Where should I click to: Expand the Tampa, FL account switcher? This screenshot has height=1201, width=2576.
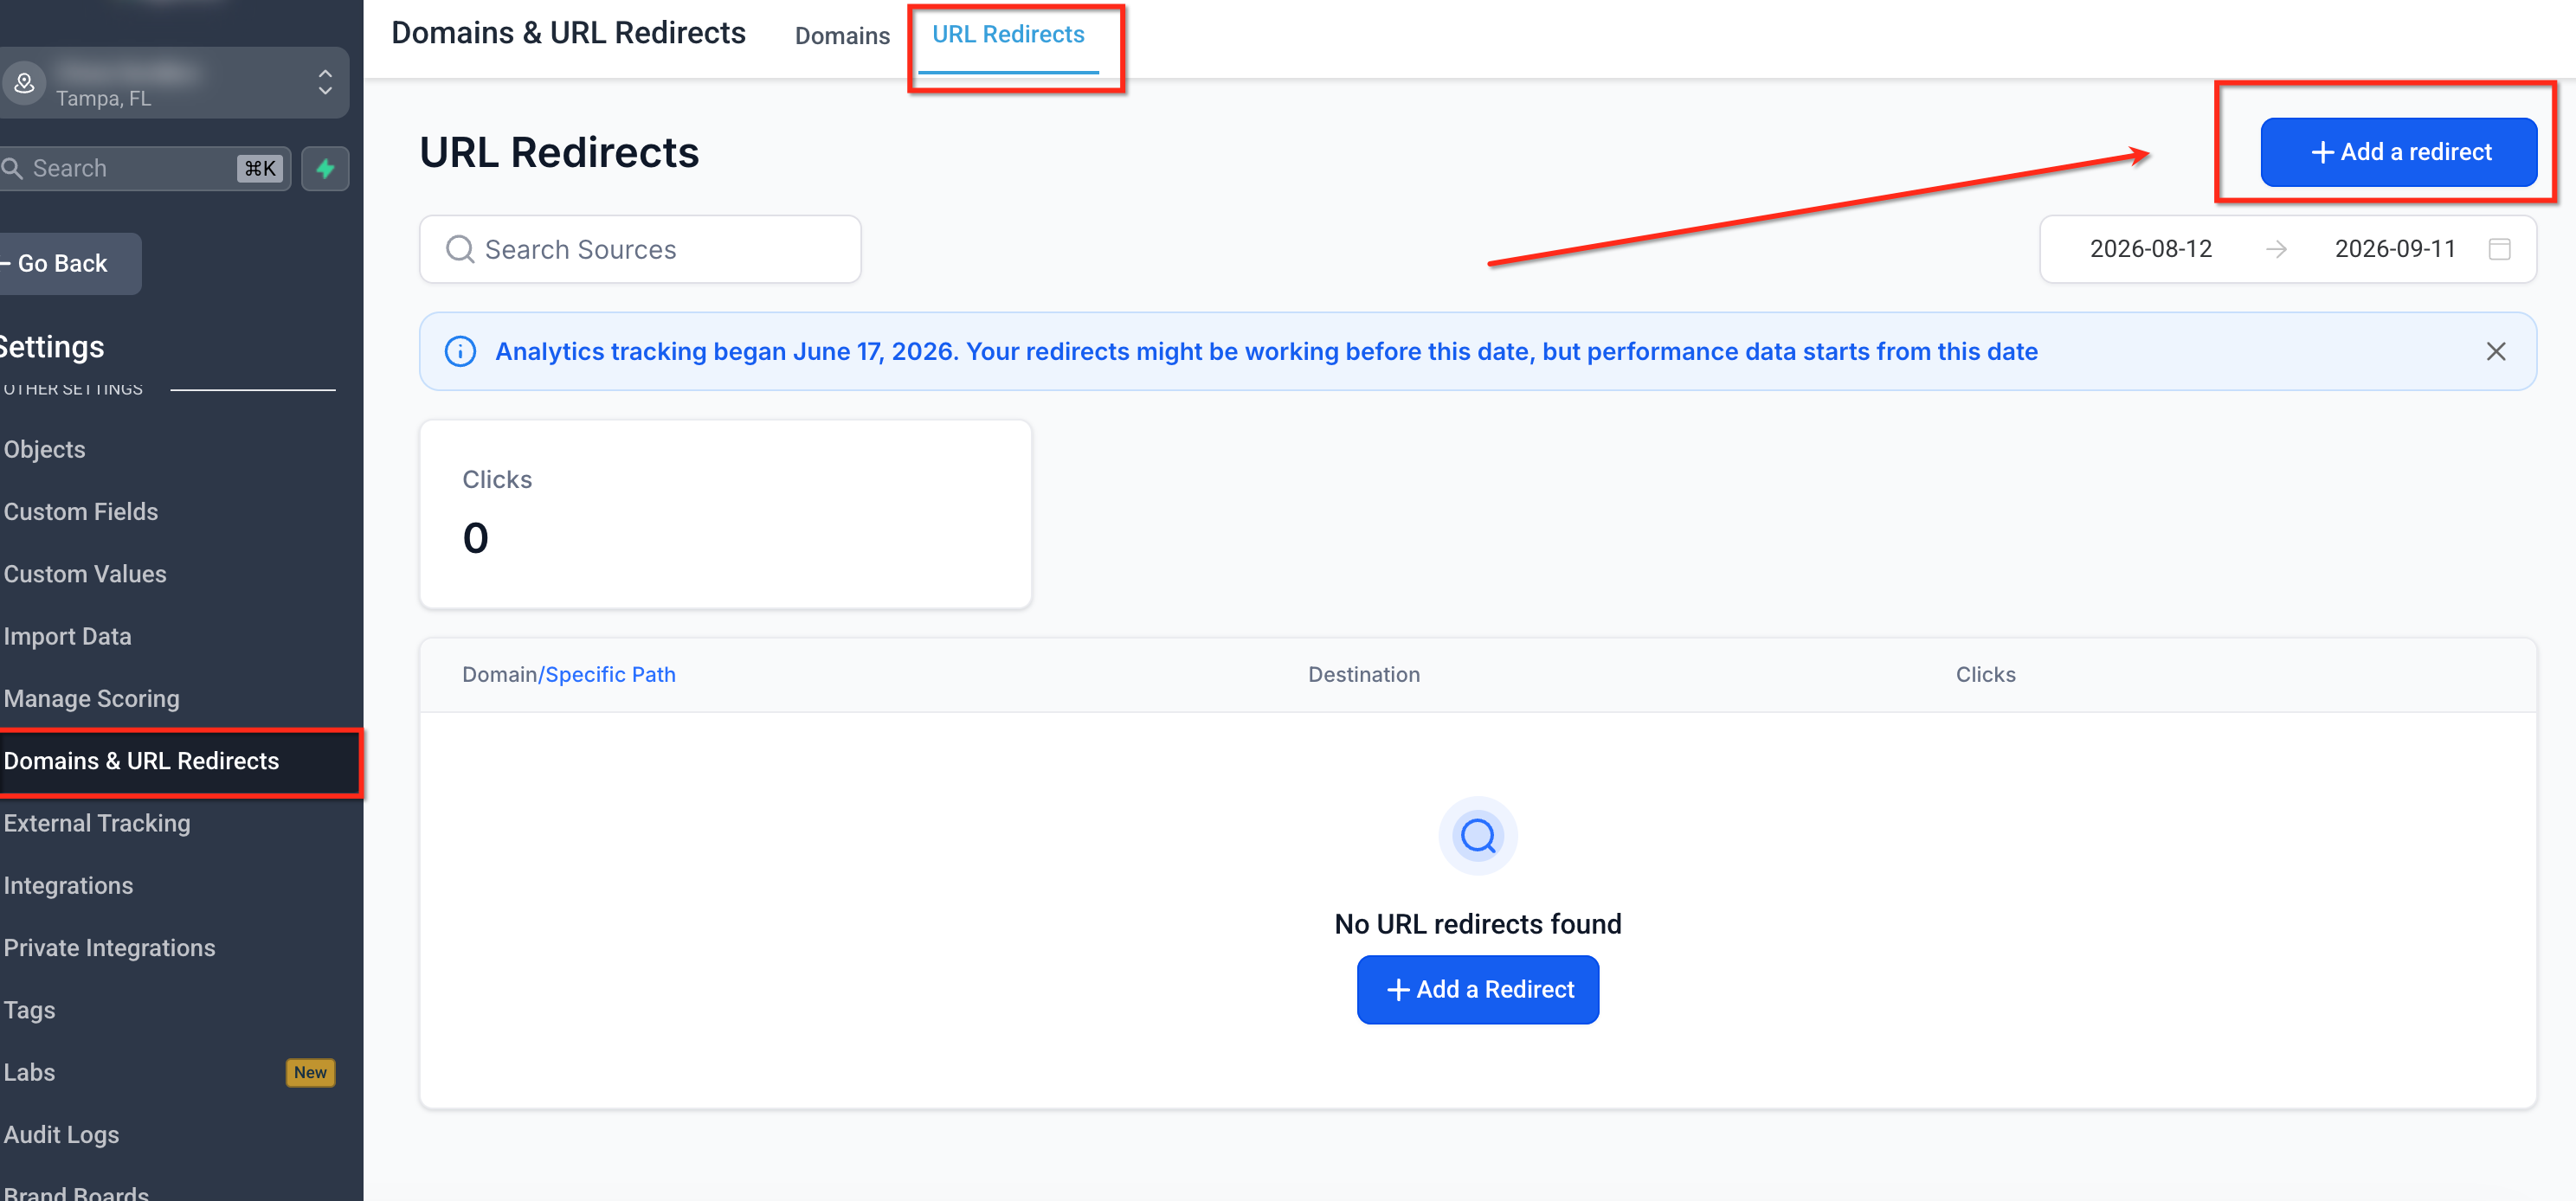point(325,82)
